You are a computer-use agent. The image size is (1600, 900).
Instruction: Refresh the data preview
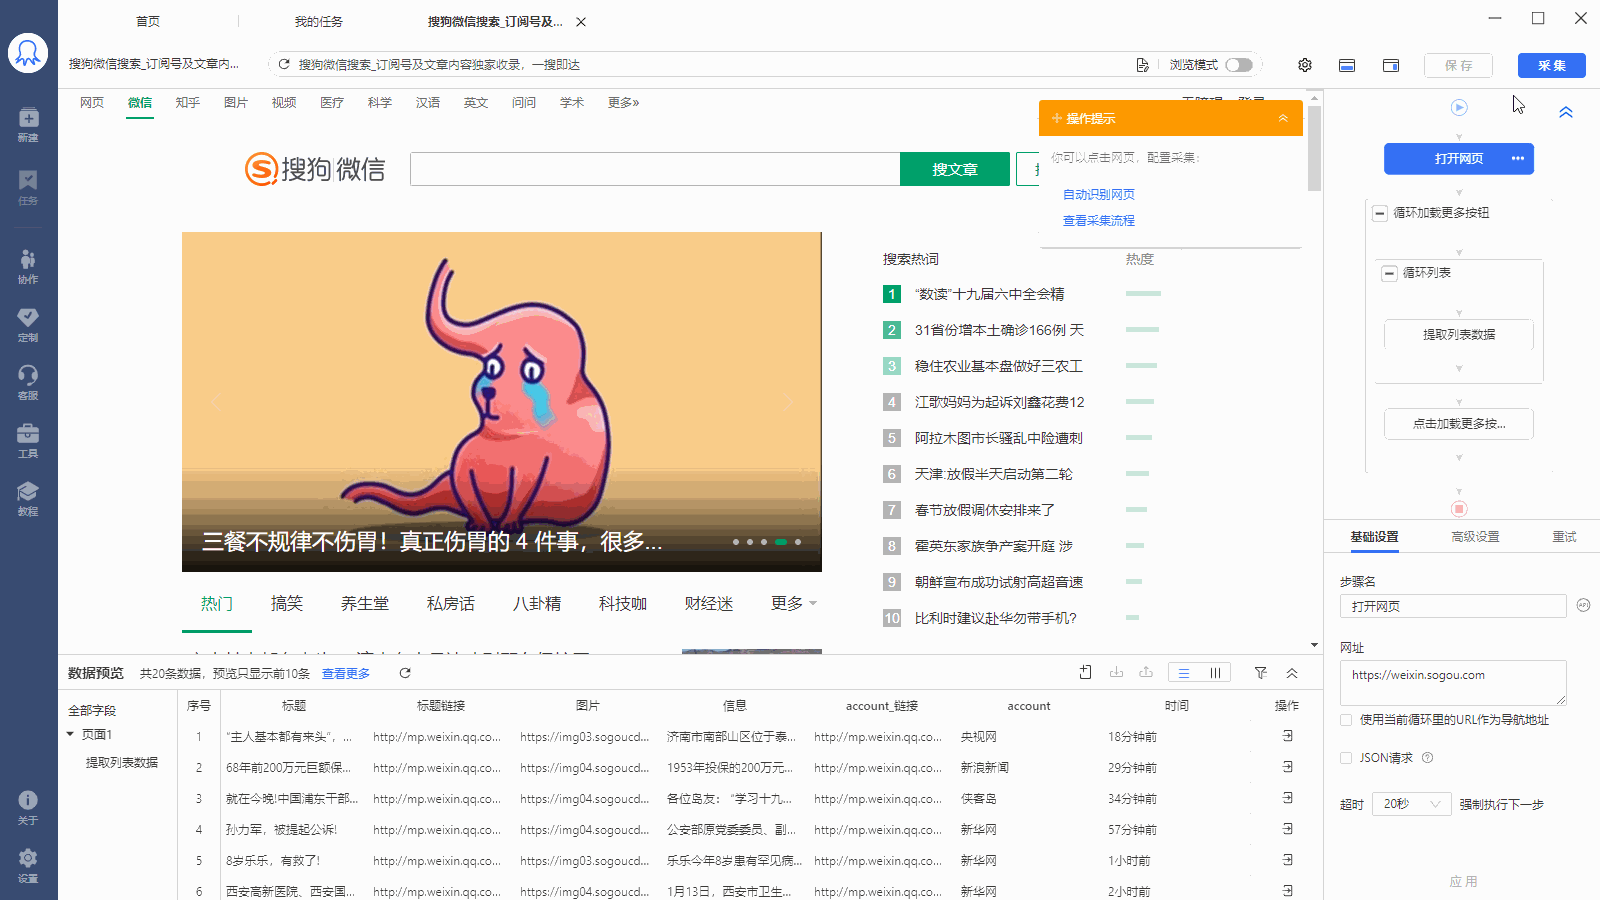405,673
